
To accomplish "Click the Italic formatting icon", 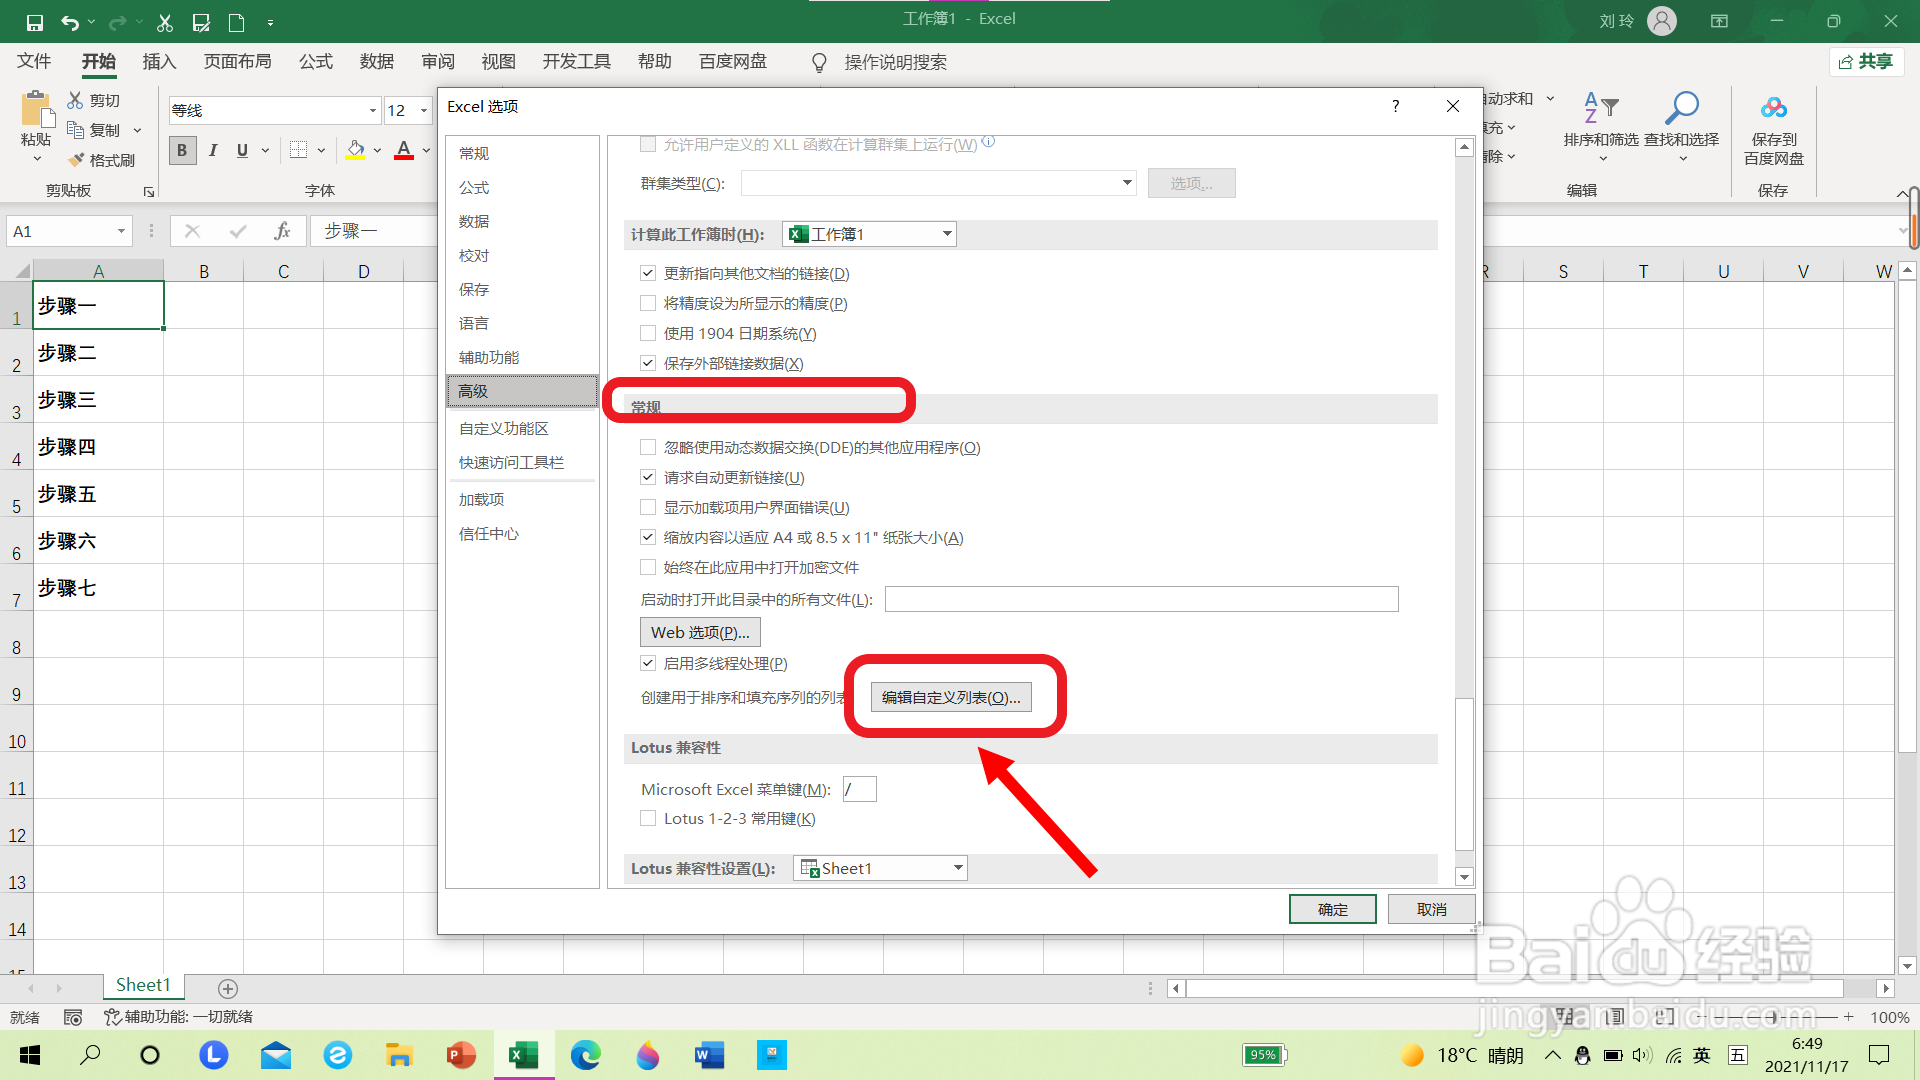I will [x=213, y=150].
